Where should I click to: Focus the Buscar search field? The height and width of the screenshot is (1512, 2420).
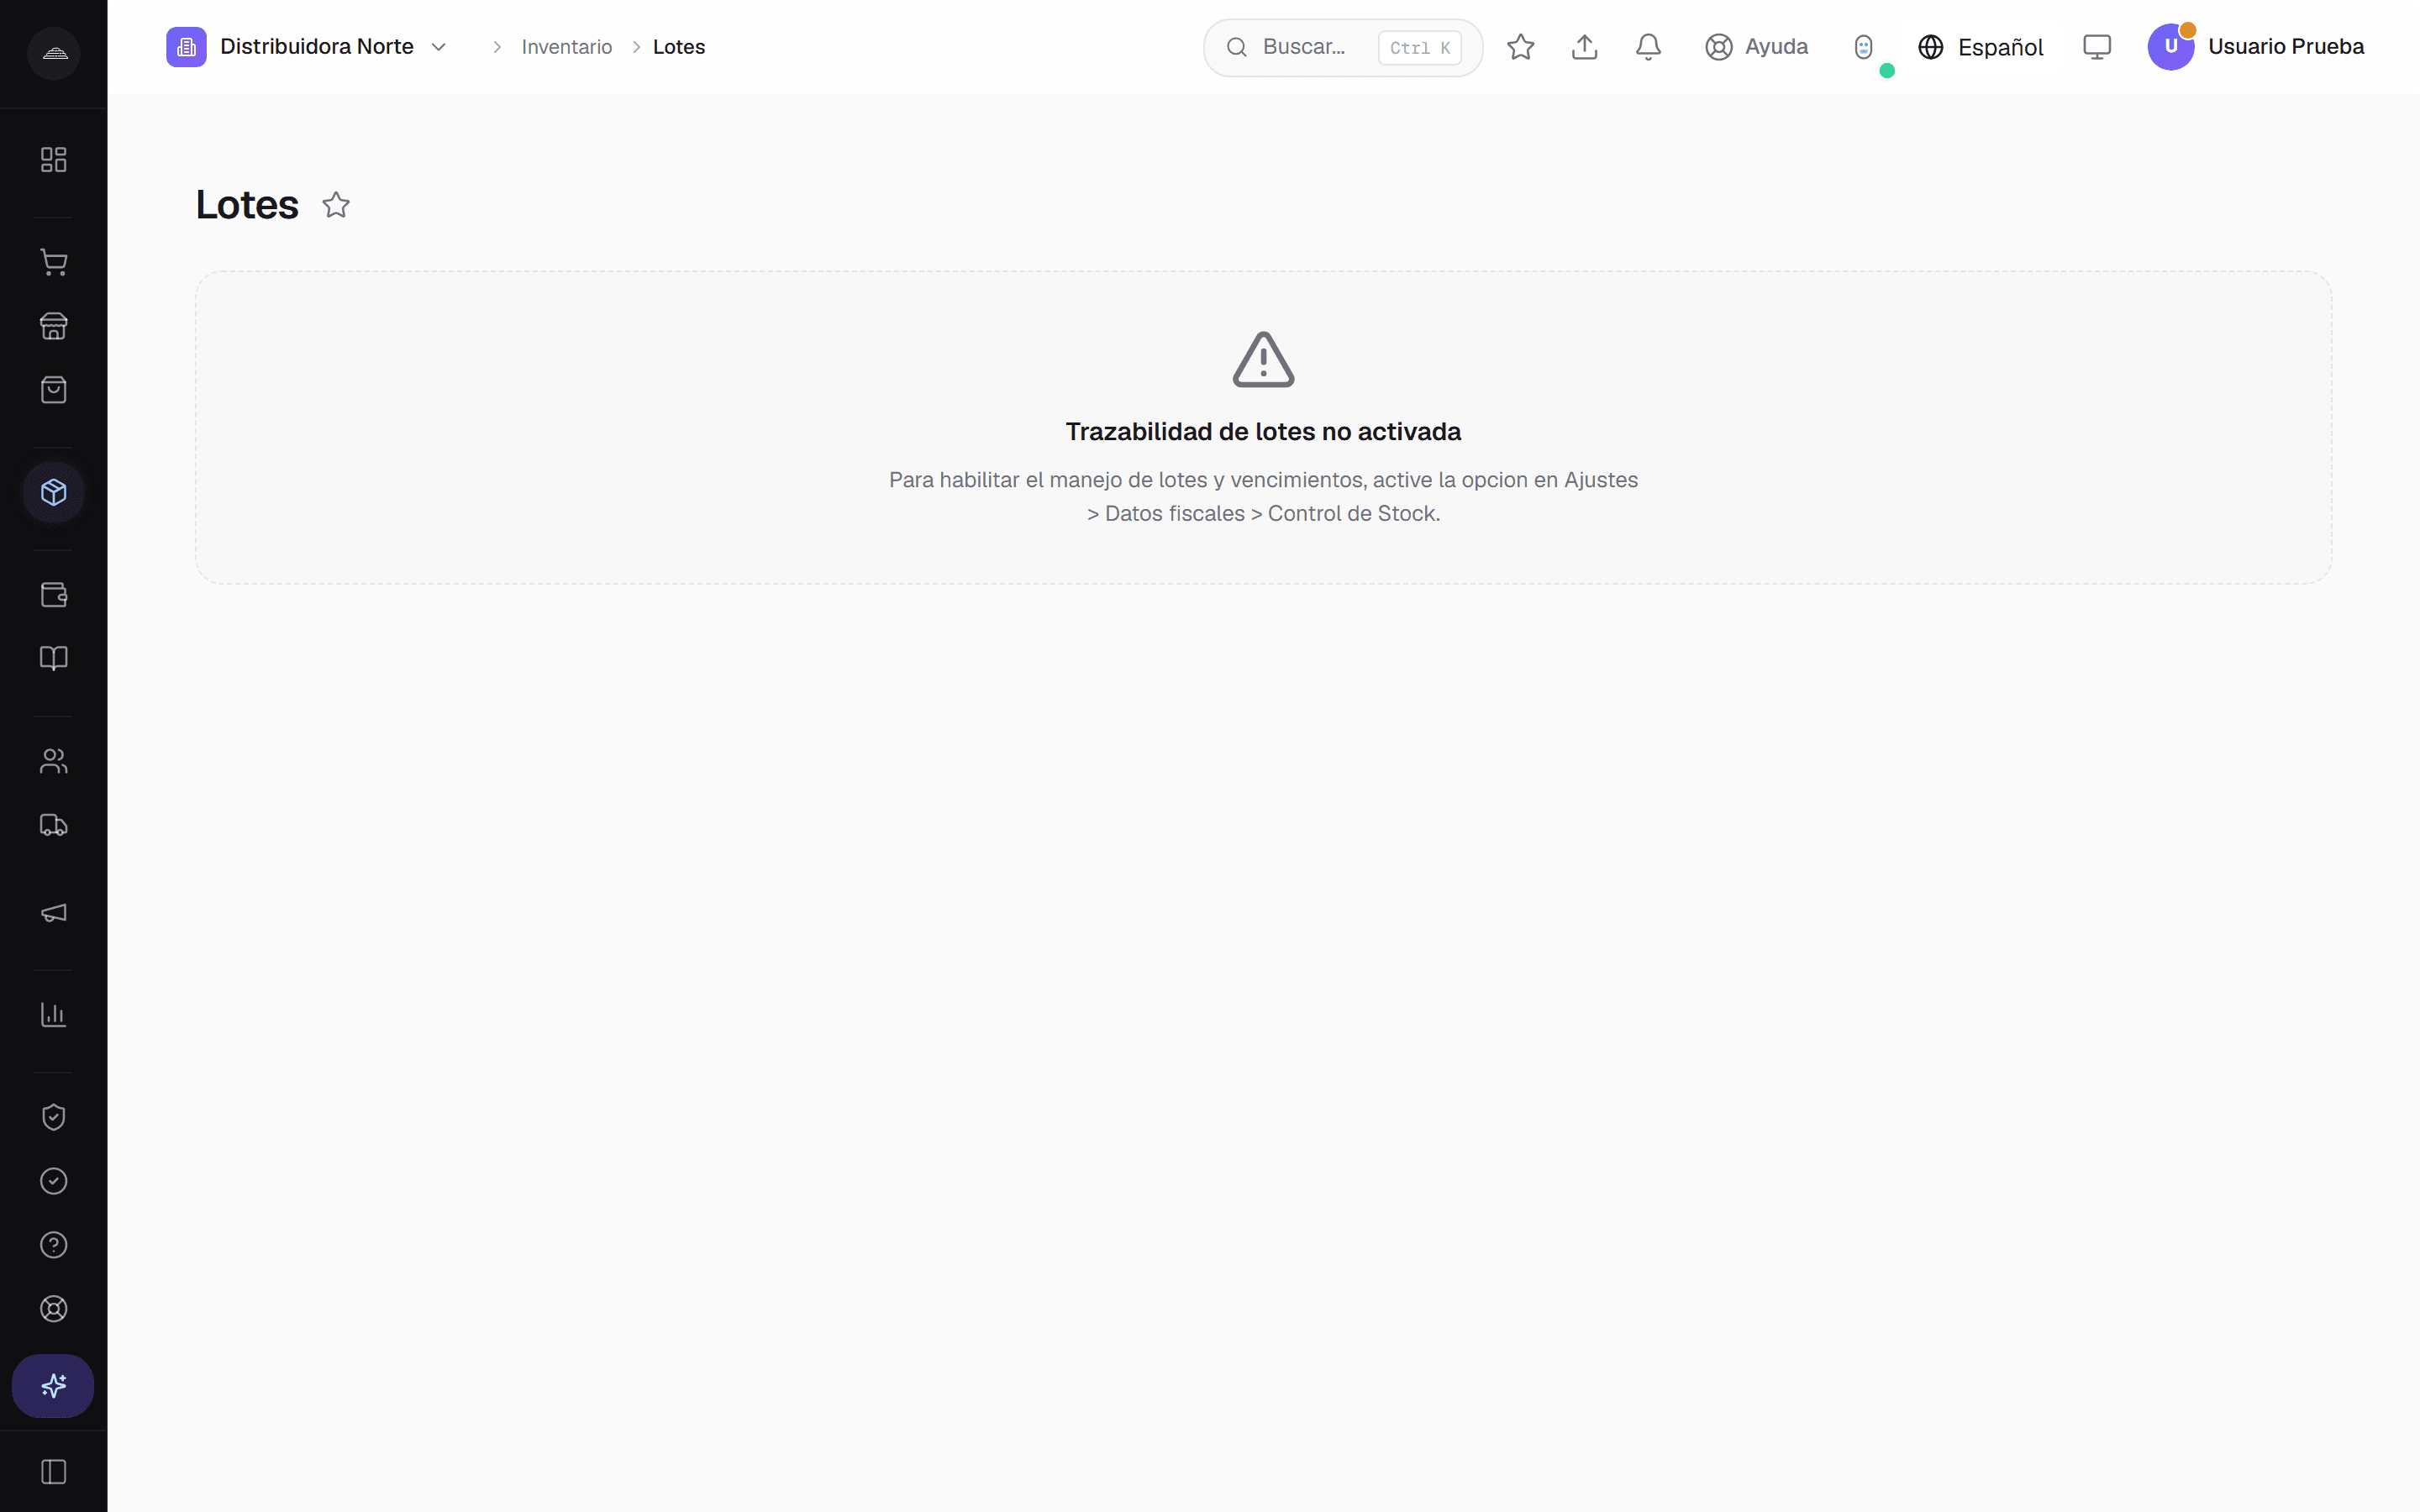pyautogui.click(x=1343, y=47)
